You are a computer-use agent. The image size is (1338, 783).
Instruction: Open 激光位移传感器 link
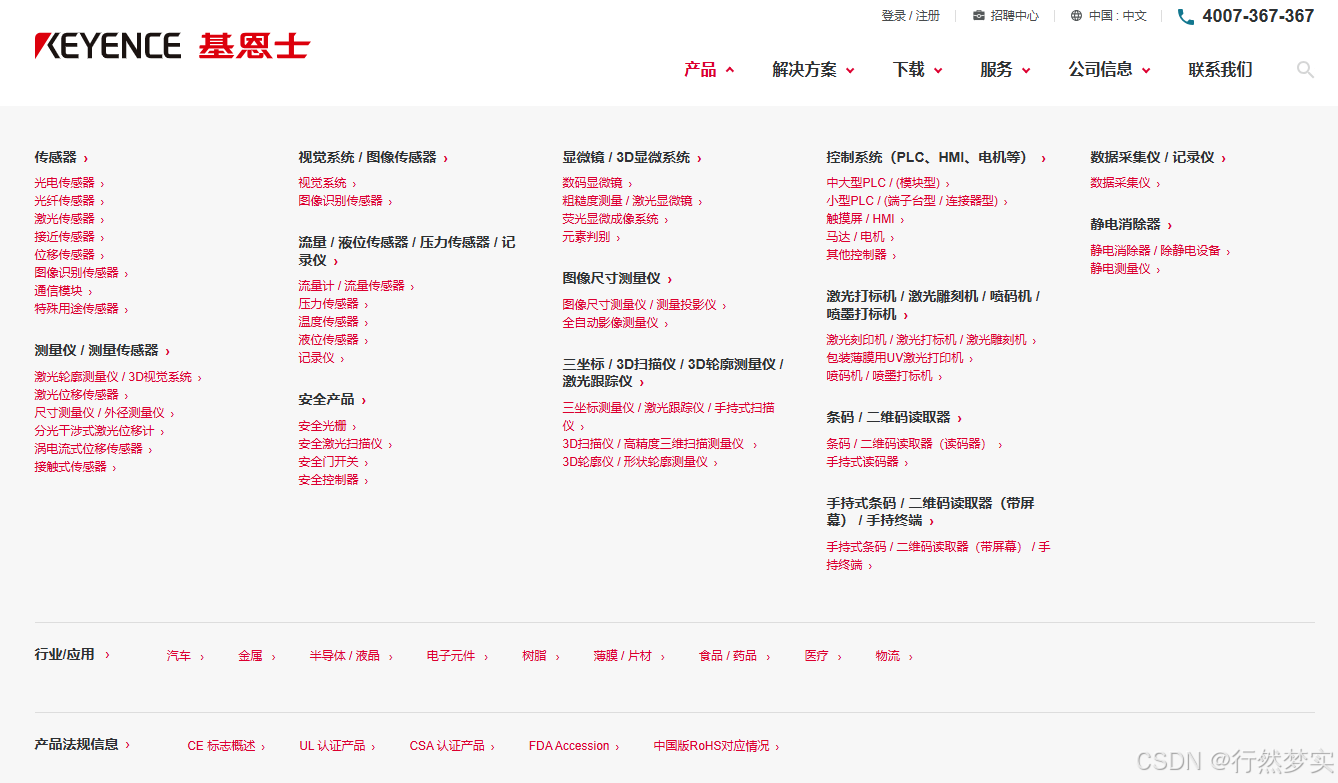tap(81, 395)
